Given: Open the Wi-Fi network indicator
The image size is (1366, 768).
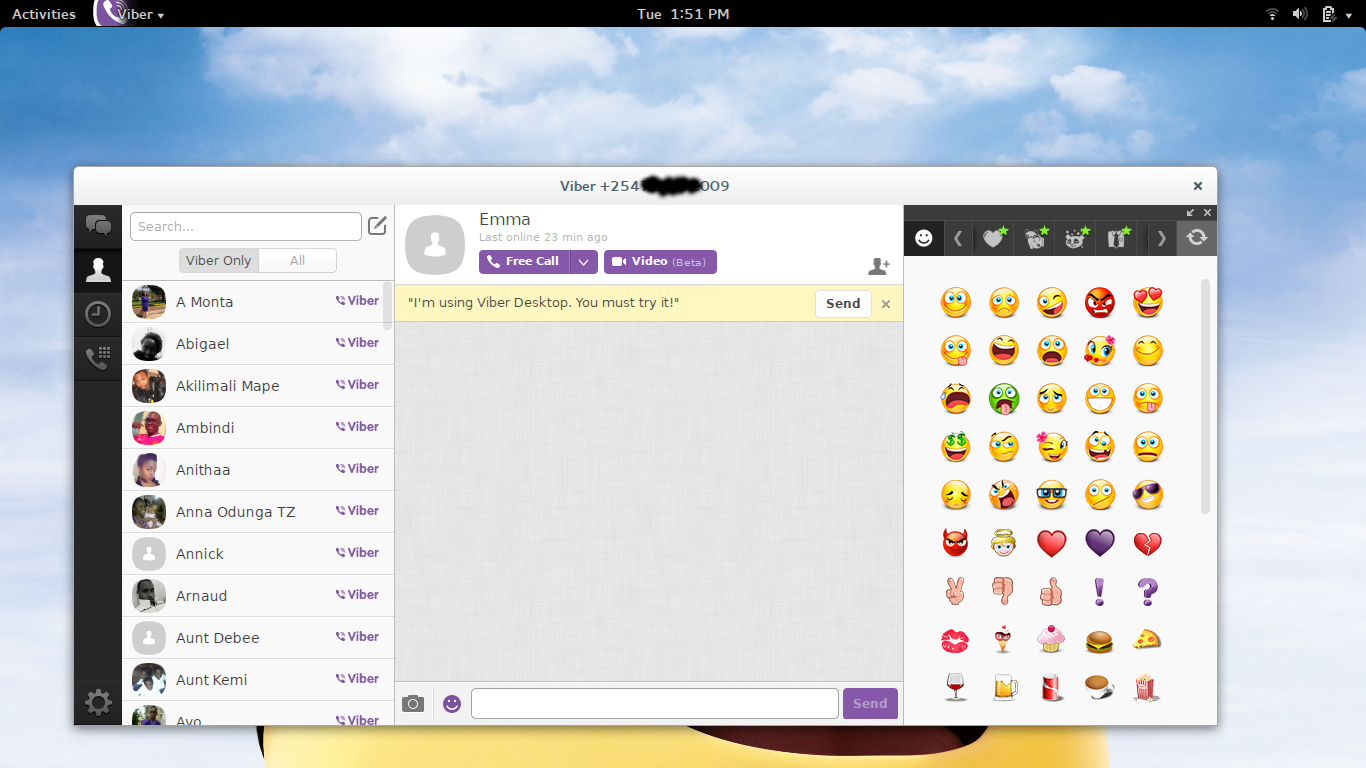Looking at the screenshot, I should 1272,14.
